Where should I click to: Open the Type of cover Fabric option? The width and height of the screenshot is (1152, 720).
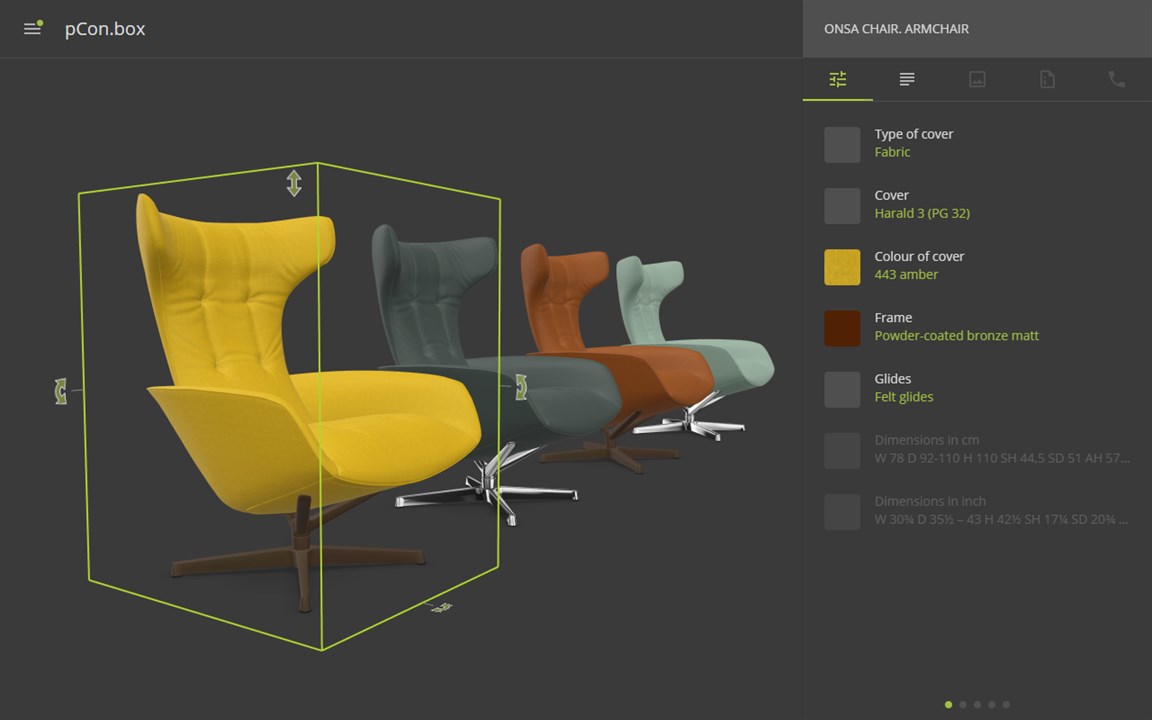pyautogui.click(x=977, y=144)
